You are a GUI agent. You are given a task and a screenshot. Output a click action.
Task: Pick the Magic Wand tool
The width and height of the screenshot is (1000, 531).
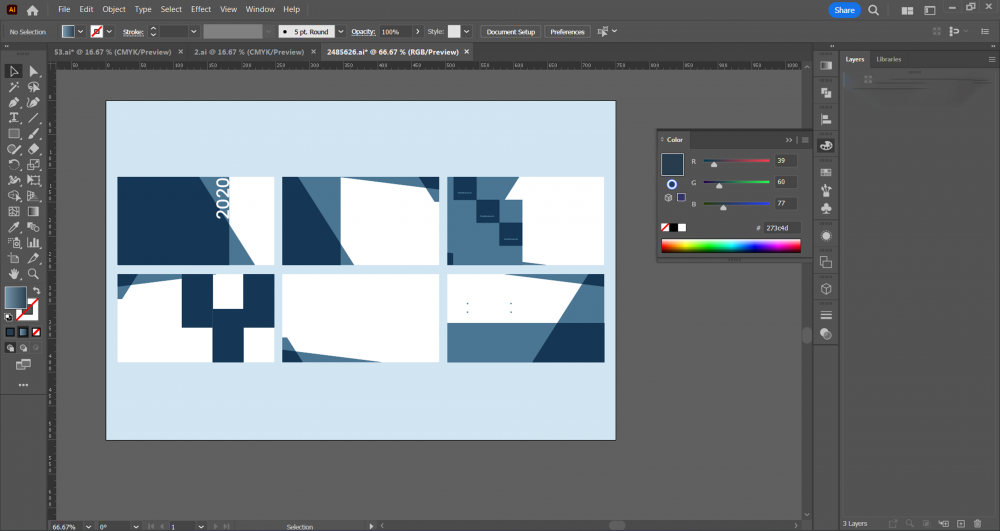pyautogui.click(x=13, y=87)
